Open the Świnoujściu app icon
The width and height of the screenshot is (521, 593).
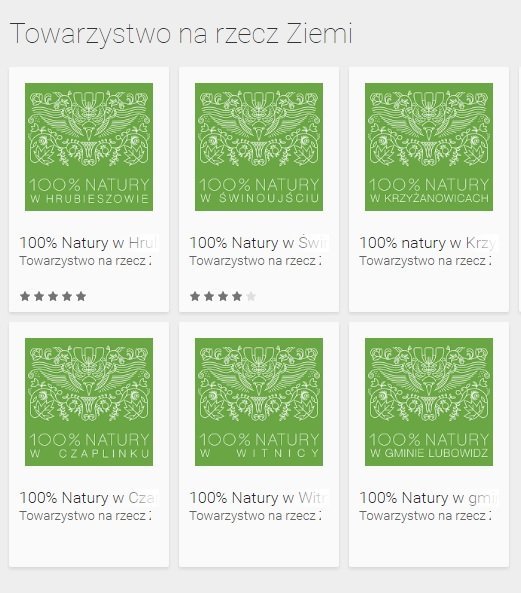click(259, 147)
